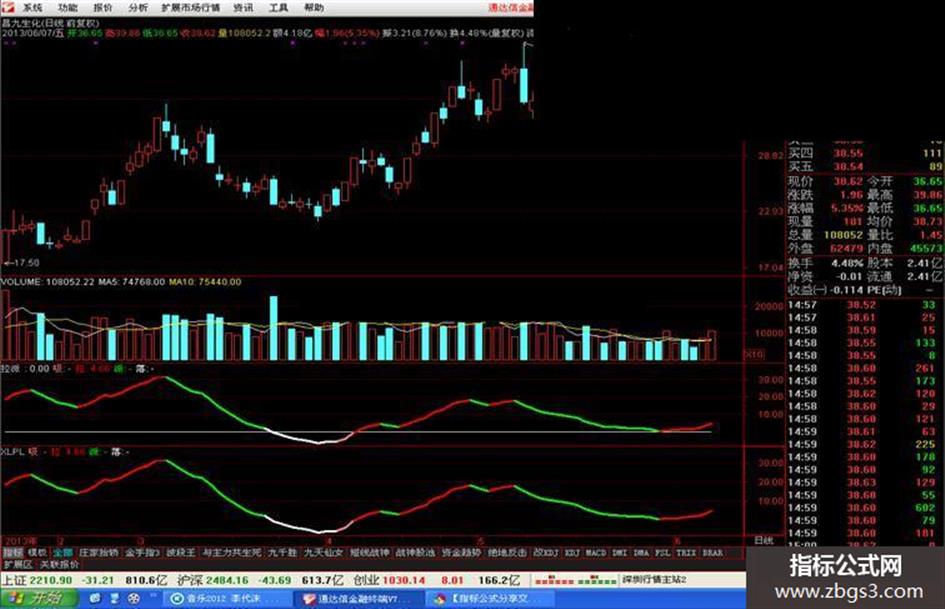Select the 模板 tab at bottom
The width and height of the screenshot is (945, 609).
pyautogui.click(x=37, y=552)
